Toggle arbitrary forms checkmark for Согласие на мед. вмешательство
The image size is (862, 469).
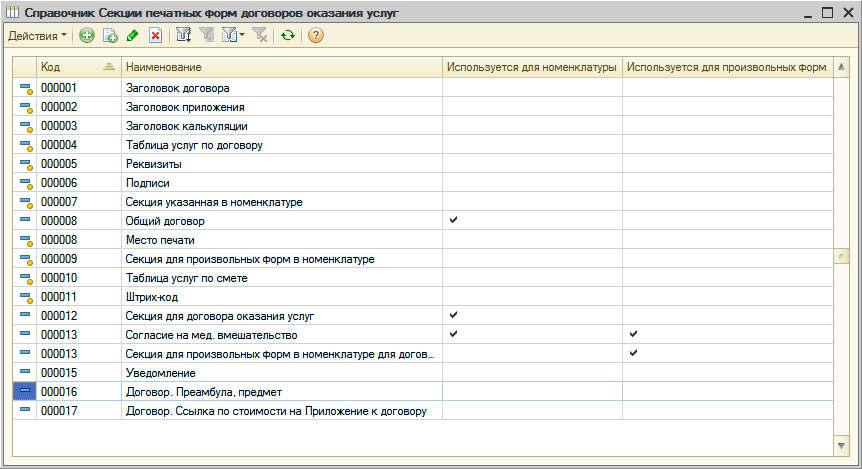tap(633, 334)
